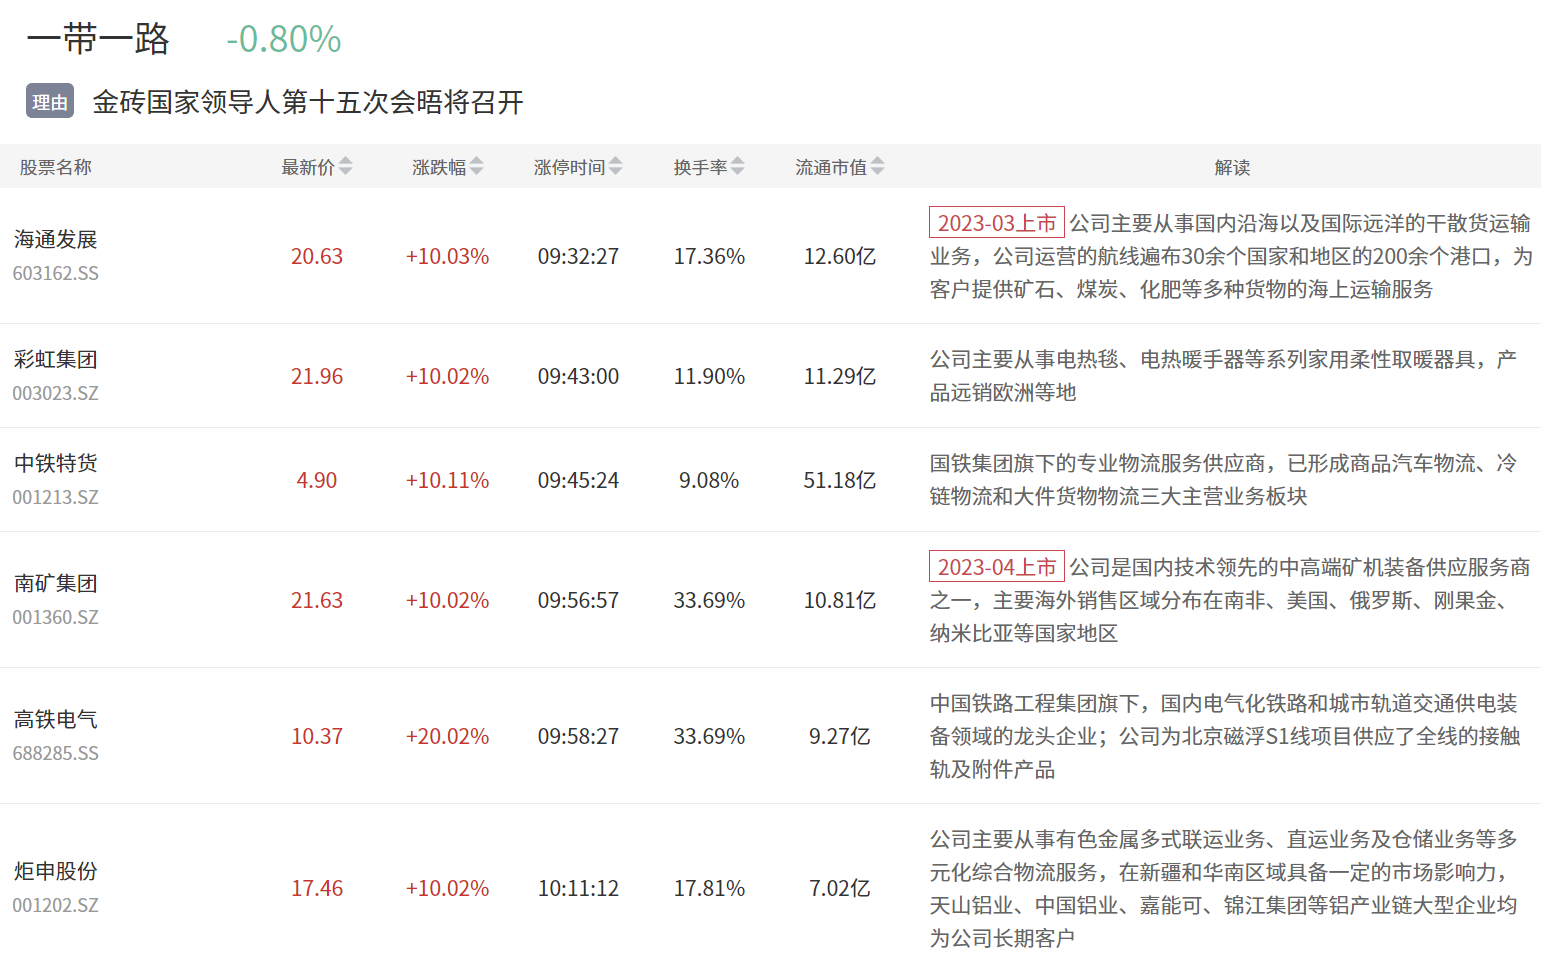
Task: Open stock 海通发展
Action: tap(56, 239)
